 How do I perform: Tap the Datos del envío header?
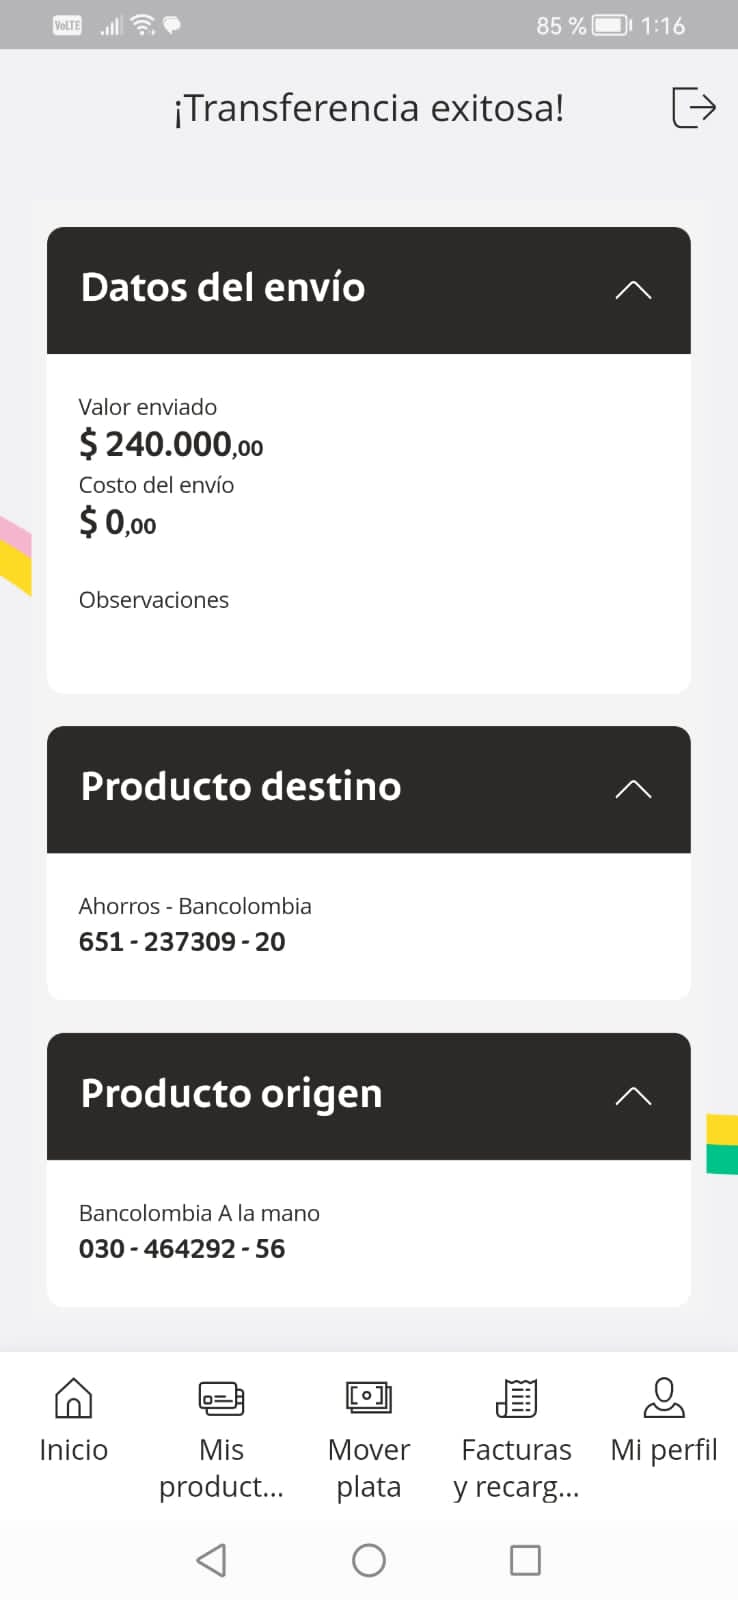pyautogui.click(x=223, y=288)
